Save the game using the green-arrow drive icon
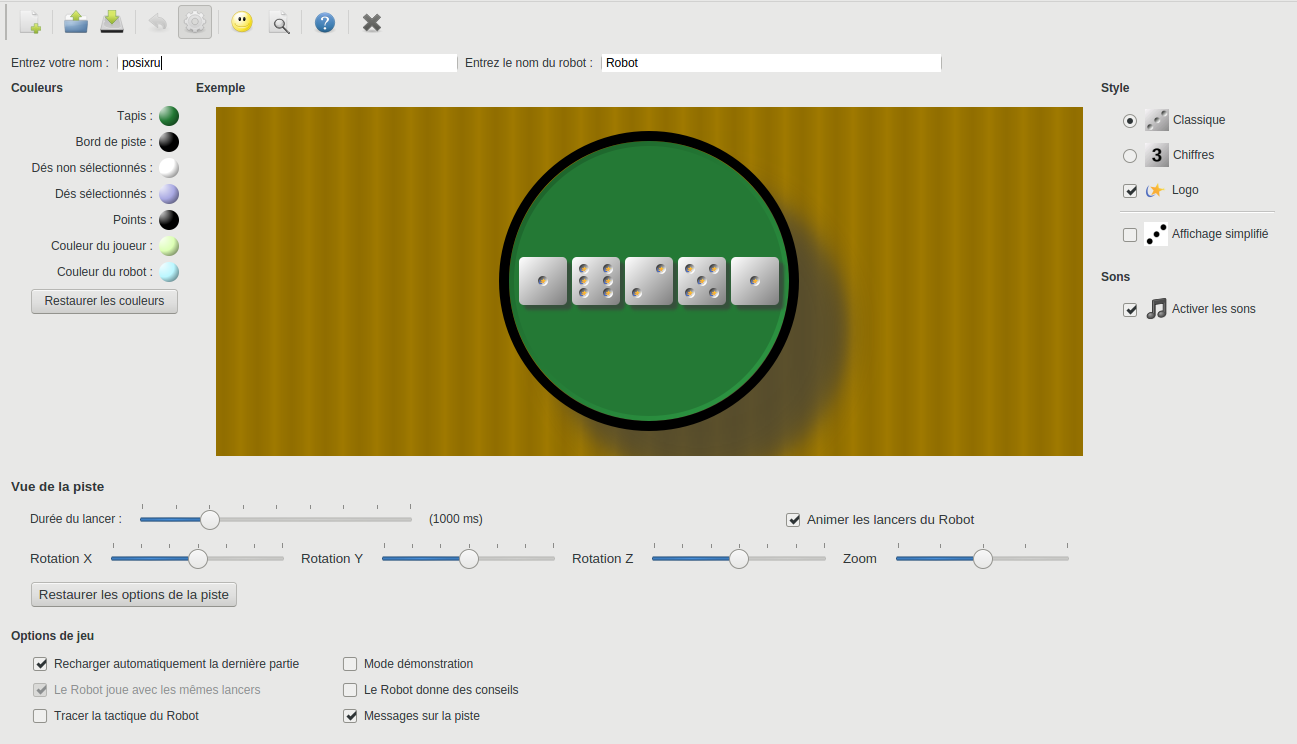 coord(113,22)
